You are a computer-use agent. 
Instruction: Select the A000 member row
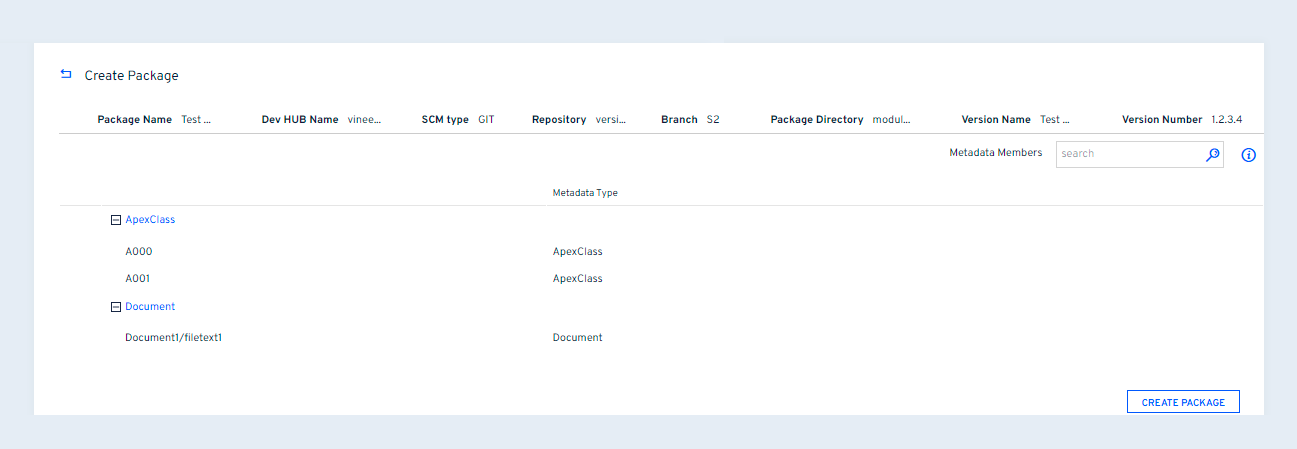(138, 252)
